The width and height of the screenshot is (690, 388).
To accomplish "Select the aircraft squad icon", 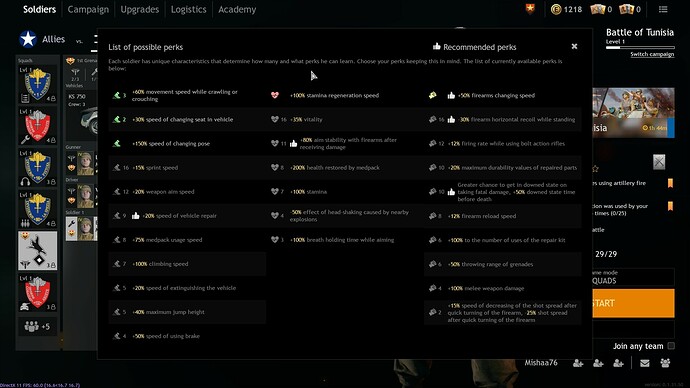I will coord(37,251).
